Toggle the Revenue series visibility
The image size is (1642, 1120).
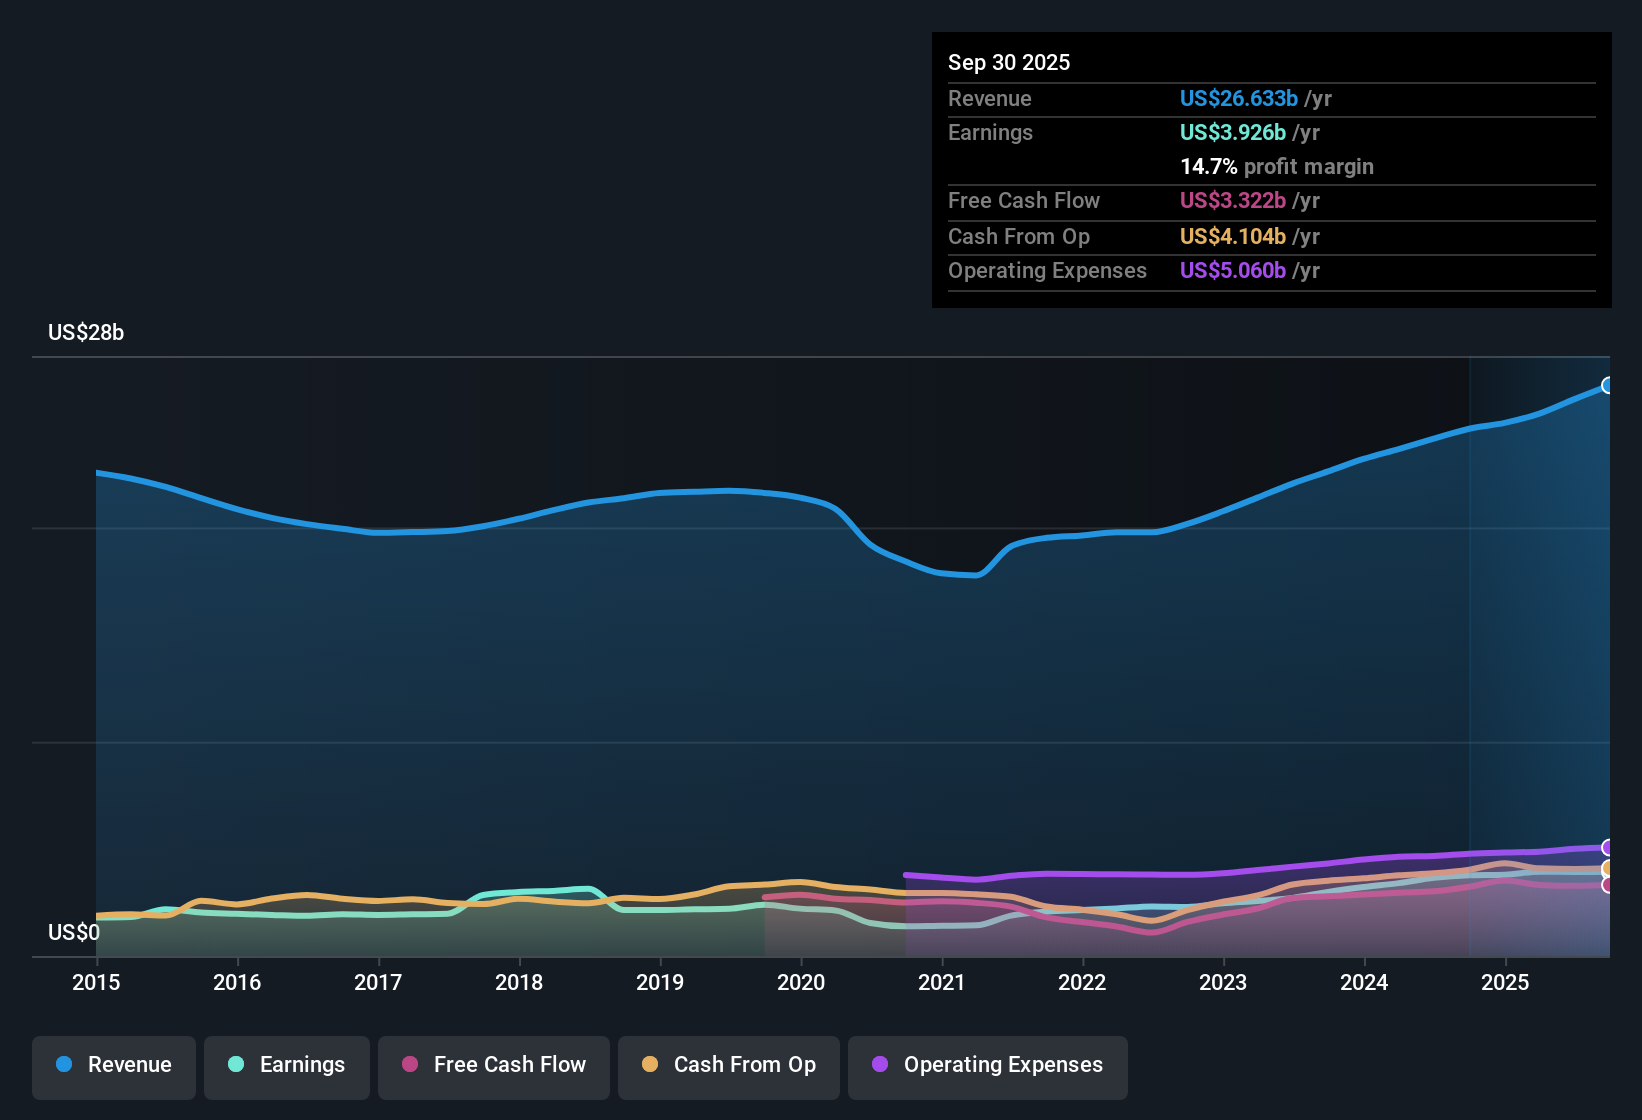113,1065
